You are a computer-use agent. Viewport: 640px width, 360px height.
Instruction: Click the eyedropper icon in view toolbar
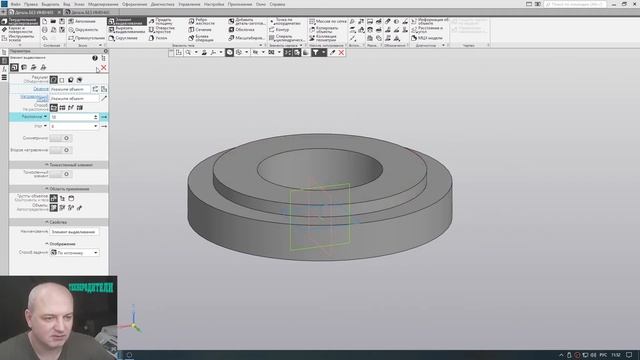[x=332, y=53]
